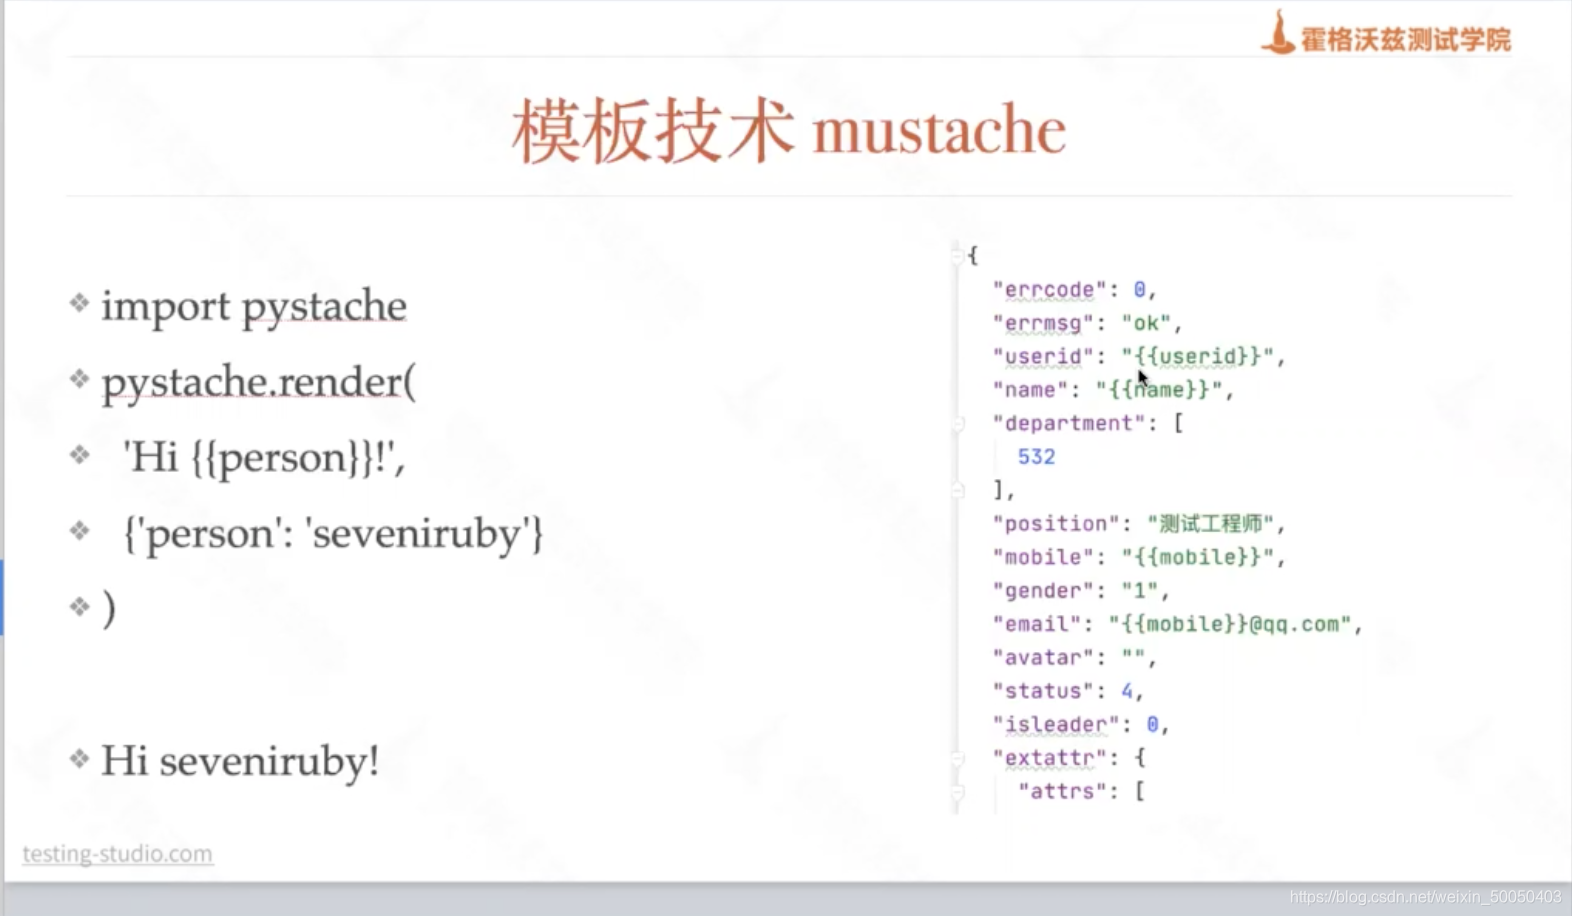Collapse the "department" array fold marker
The image size is (1572, 916).
coord(958,424)
